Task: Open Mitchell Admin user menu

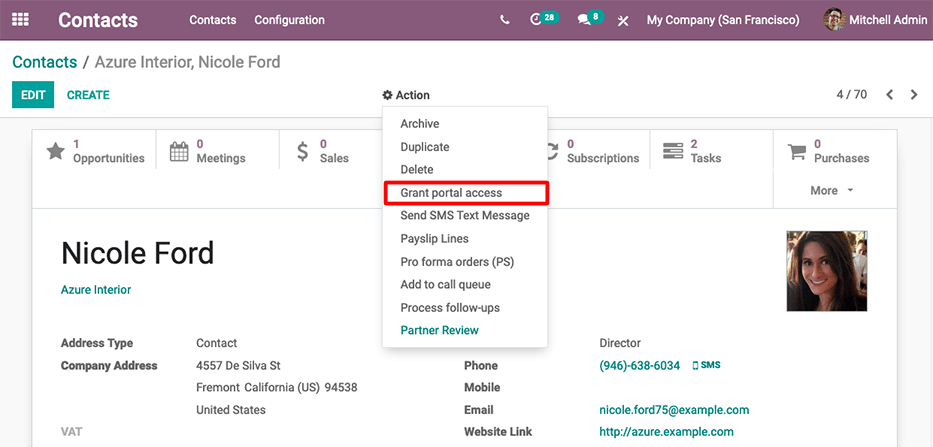Action: pos(872,20)
